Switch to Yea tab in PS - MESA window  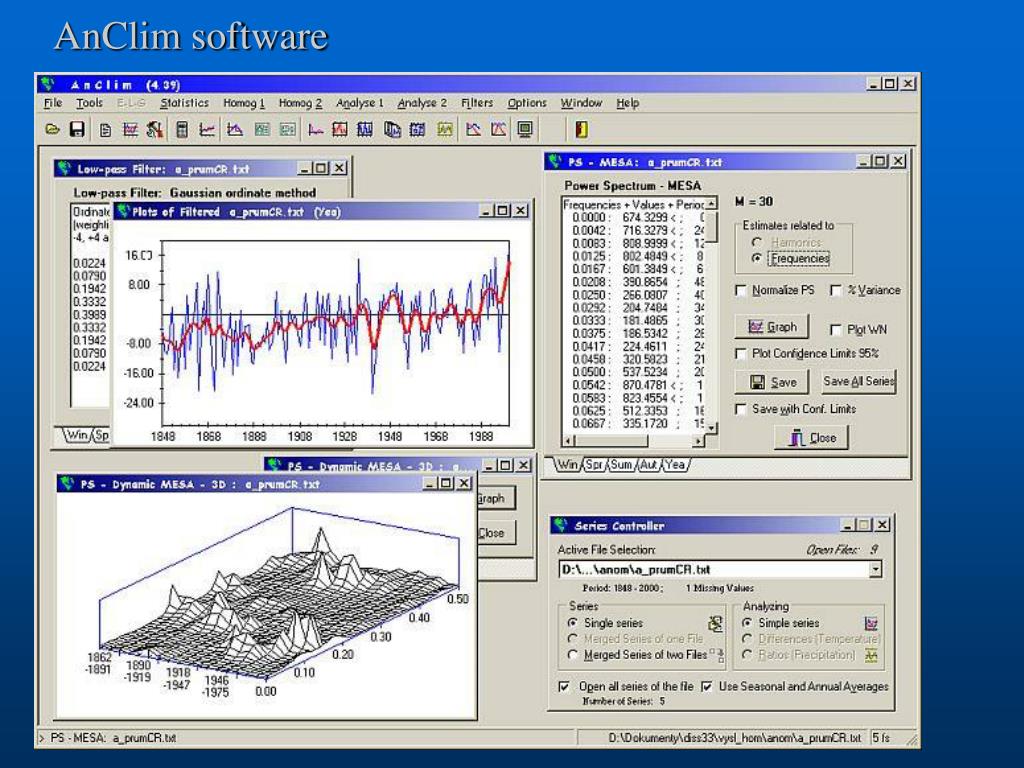coord(675,464)
